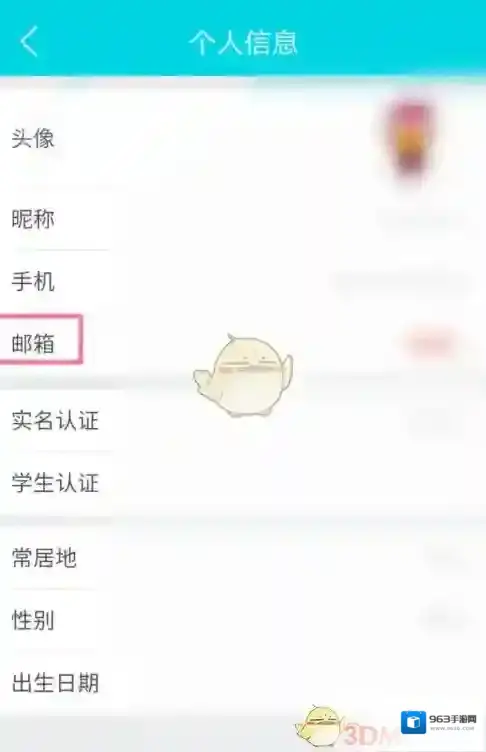
Task: Click the 963手游网 logo icon
Action: pyautogui.click(x=414, y=722)
